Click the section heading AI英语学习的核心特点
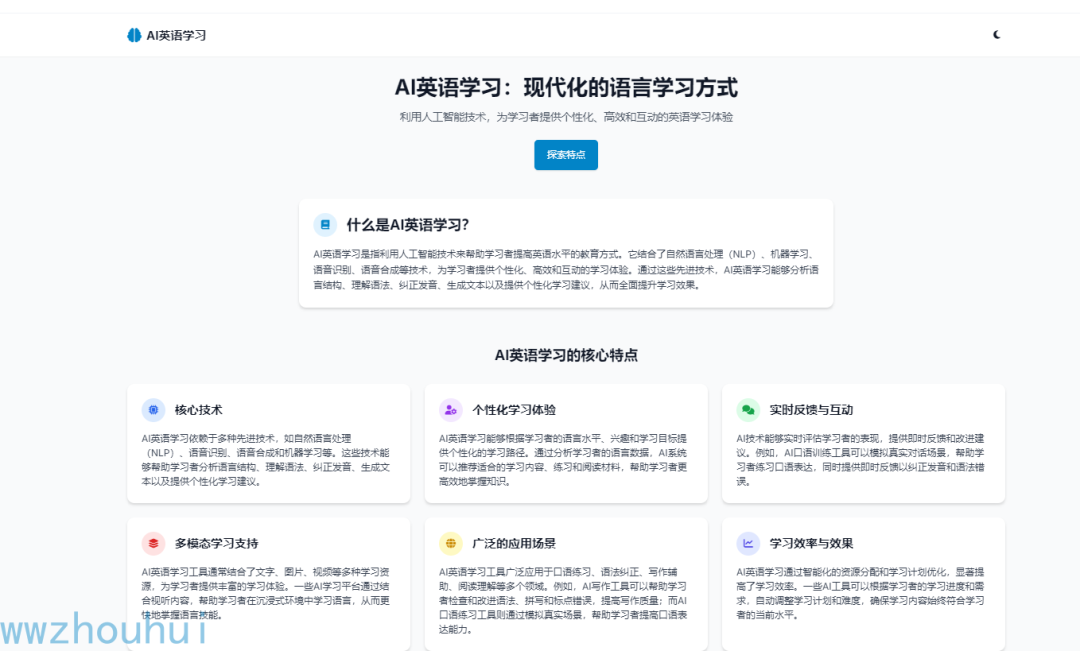1080x651 pixels. [x=565, y=355]
